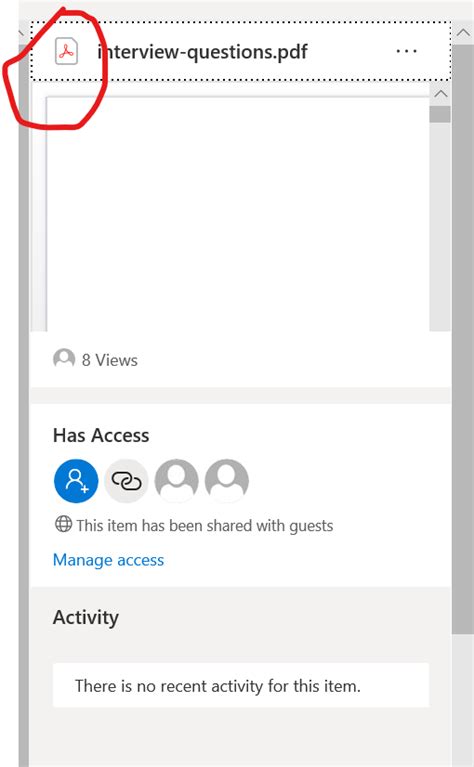This screenshot has height=767, width=474.
Task: Open the Manage access link
Action: [x=108, y=560]
